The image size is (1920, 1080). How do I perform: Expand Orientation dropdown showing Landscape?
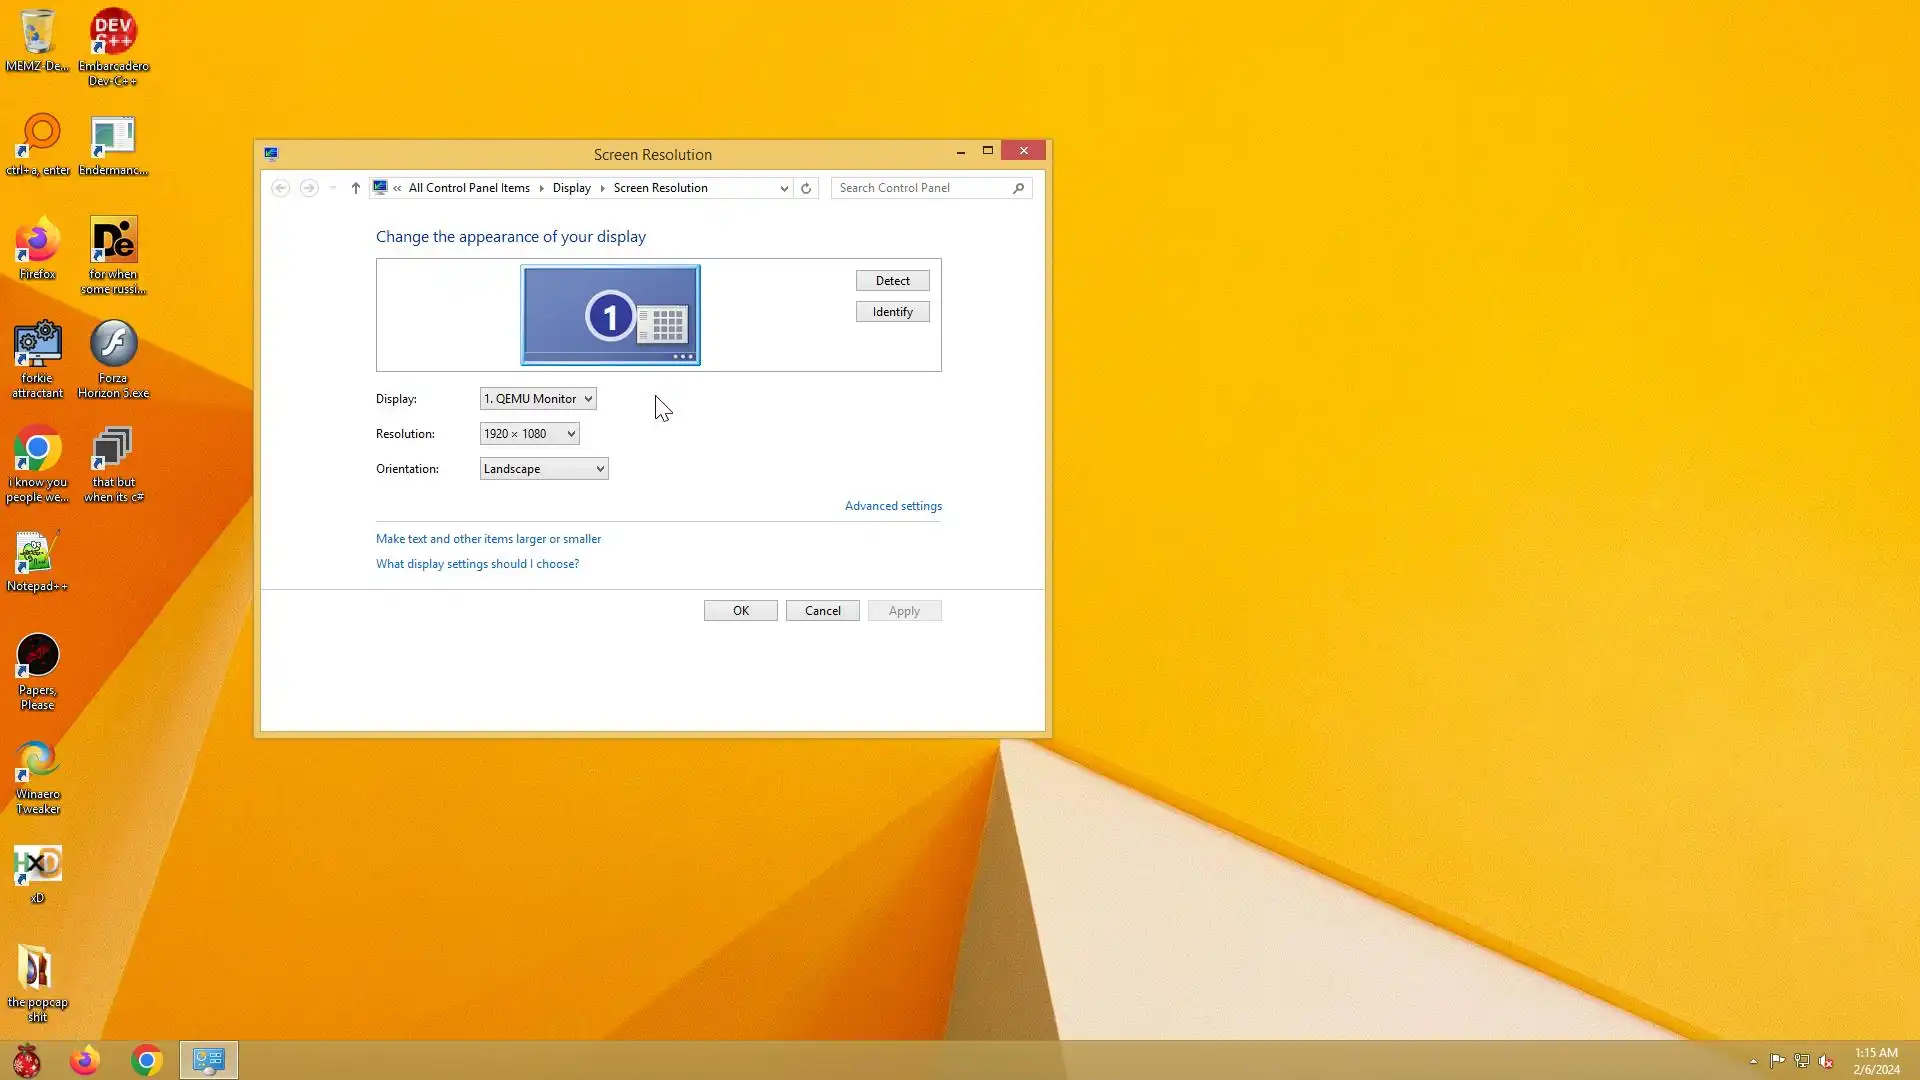pos(543,469)
